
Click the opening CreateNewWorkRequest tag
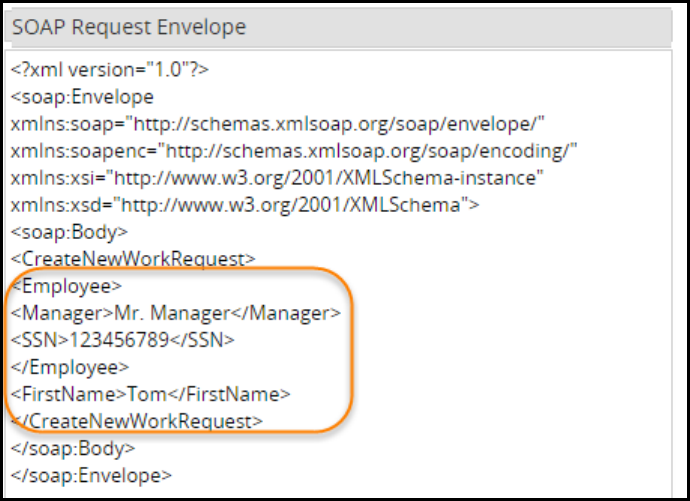click(x=133, y=260)
